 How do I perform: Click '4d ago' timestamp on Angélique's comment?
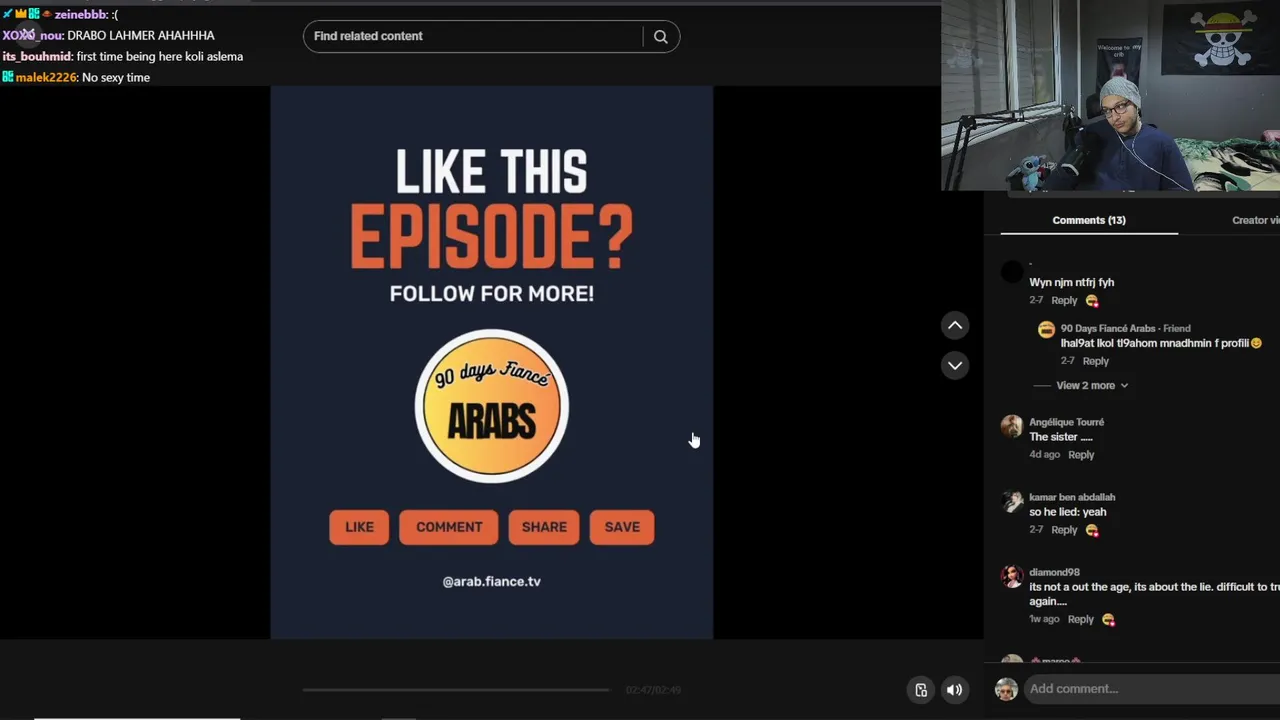1045,455
